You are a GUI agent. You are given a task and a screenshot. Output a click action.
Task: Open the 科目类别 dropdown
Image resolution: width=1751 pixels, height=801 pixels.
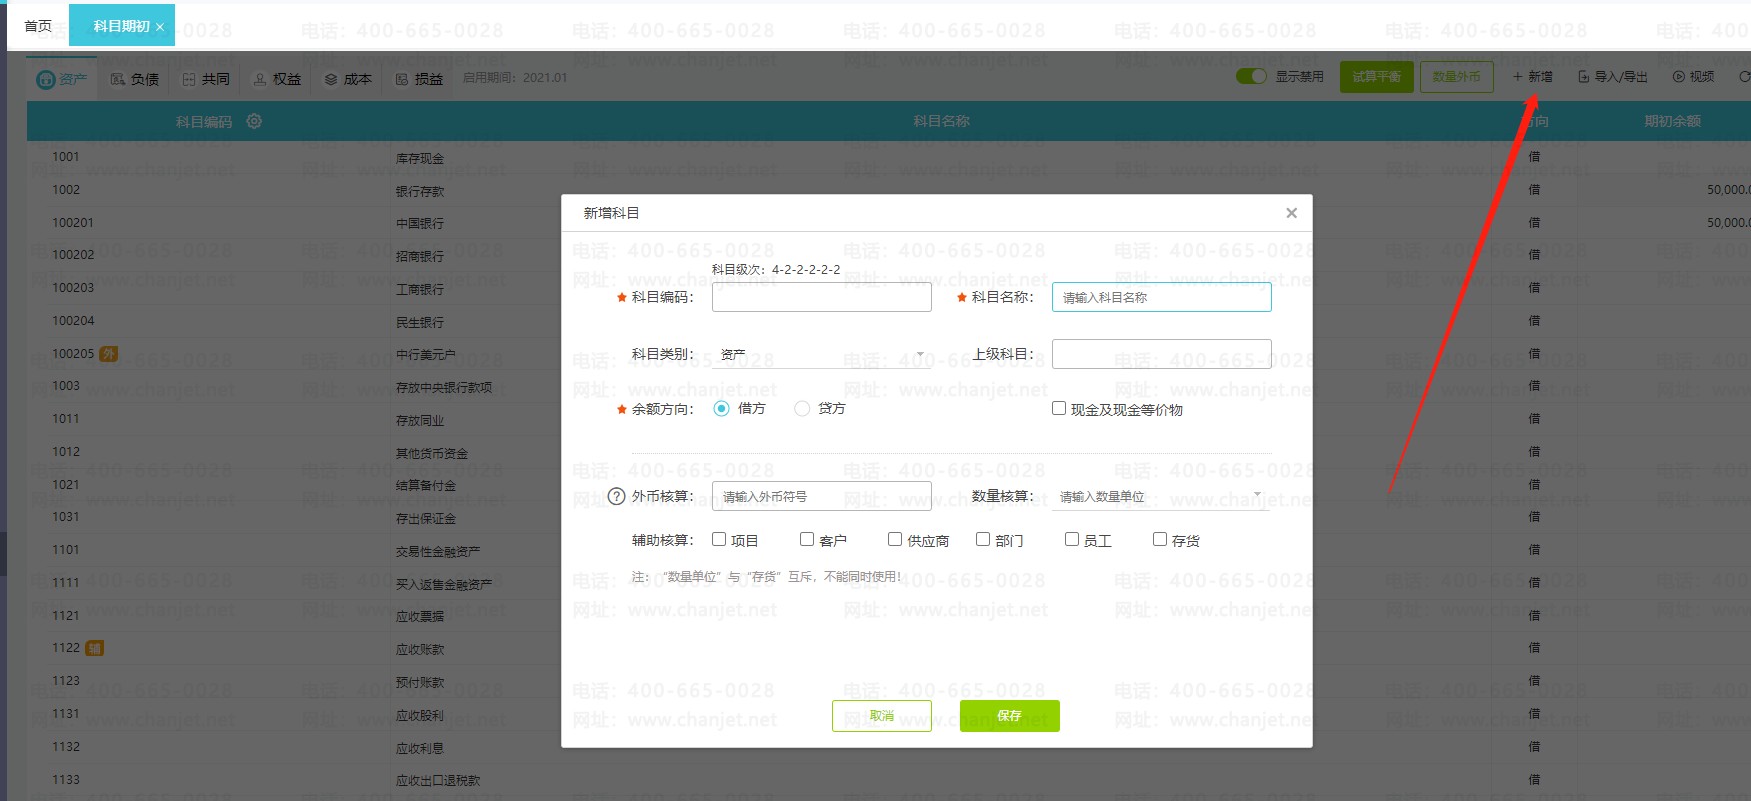pos(821,355)
